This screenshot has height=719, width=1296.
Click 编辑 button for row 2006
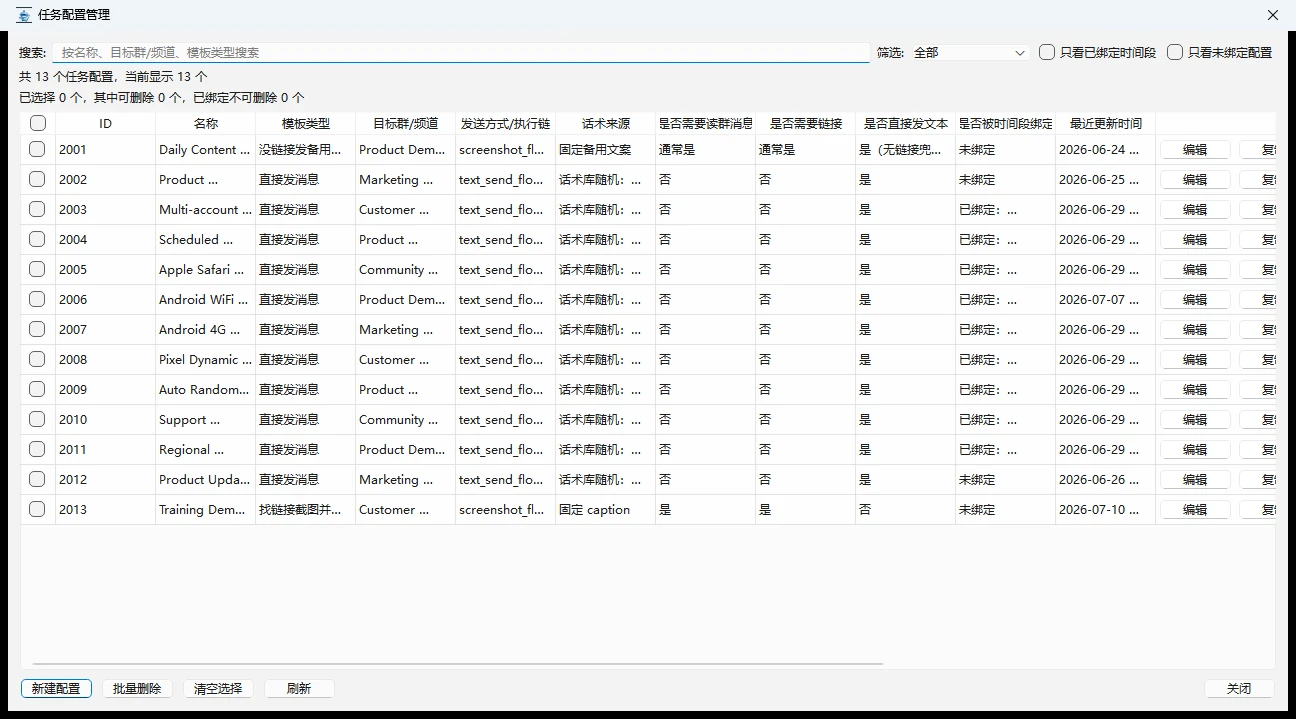(x=1195, y=299)
